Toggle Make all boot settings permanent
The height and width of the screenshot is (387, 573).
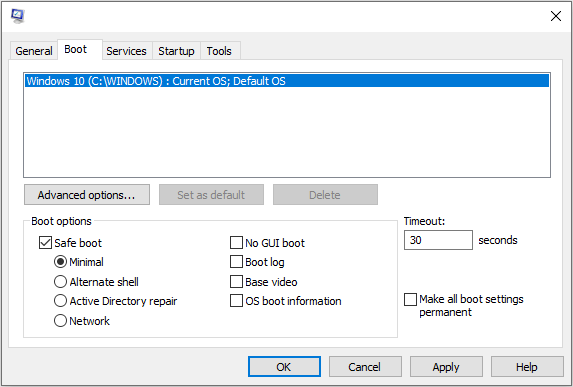point(410,299)
